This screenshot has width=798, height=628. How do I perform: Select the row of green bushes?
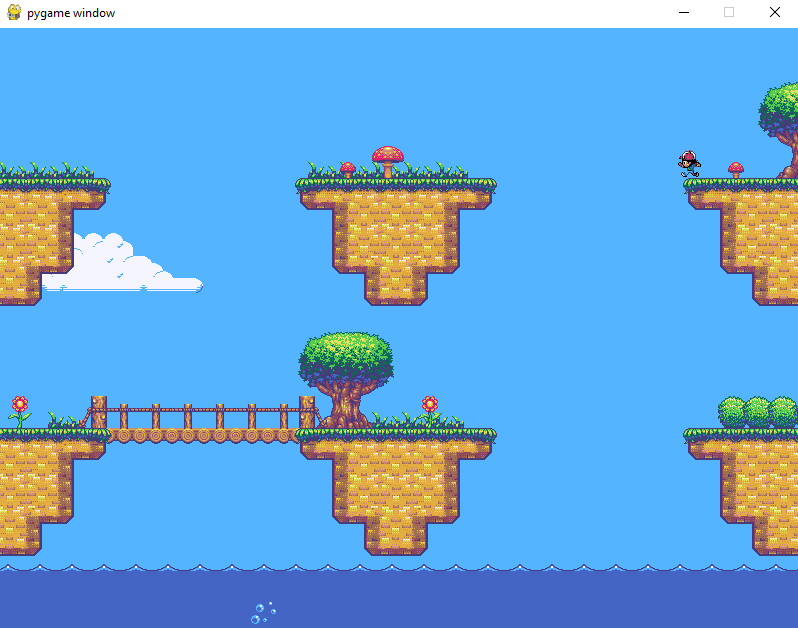point(757,411)
